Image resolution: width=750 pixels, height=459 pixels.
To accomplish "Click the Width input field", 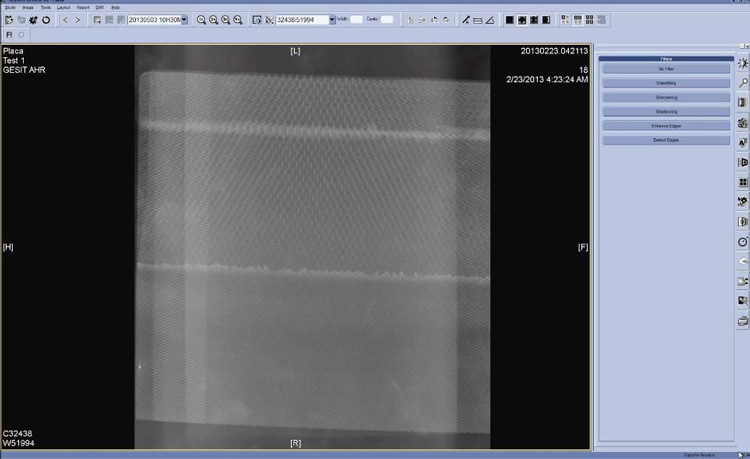I will click(x=356, y=19).
